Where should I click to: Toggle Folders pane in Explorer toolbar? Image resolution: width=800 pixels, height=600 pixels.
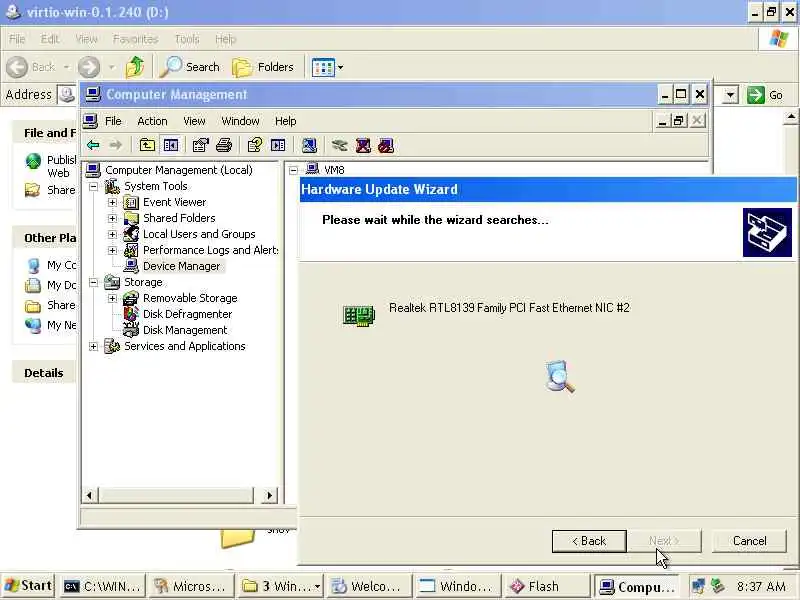pyautogui.click(x=263, y=67)
